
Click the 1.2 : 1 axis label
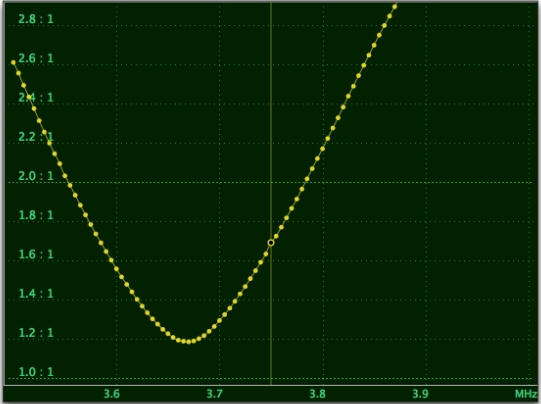(x=36, y=333)
